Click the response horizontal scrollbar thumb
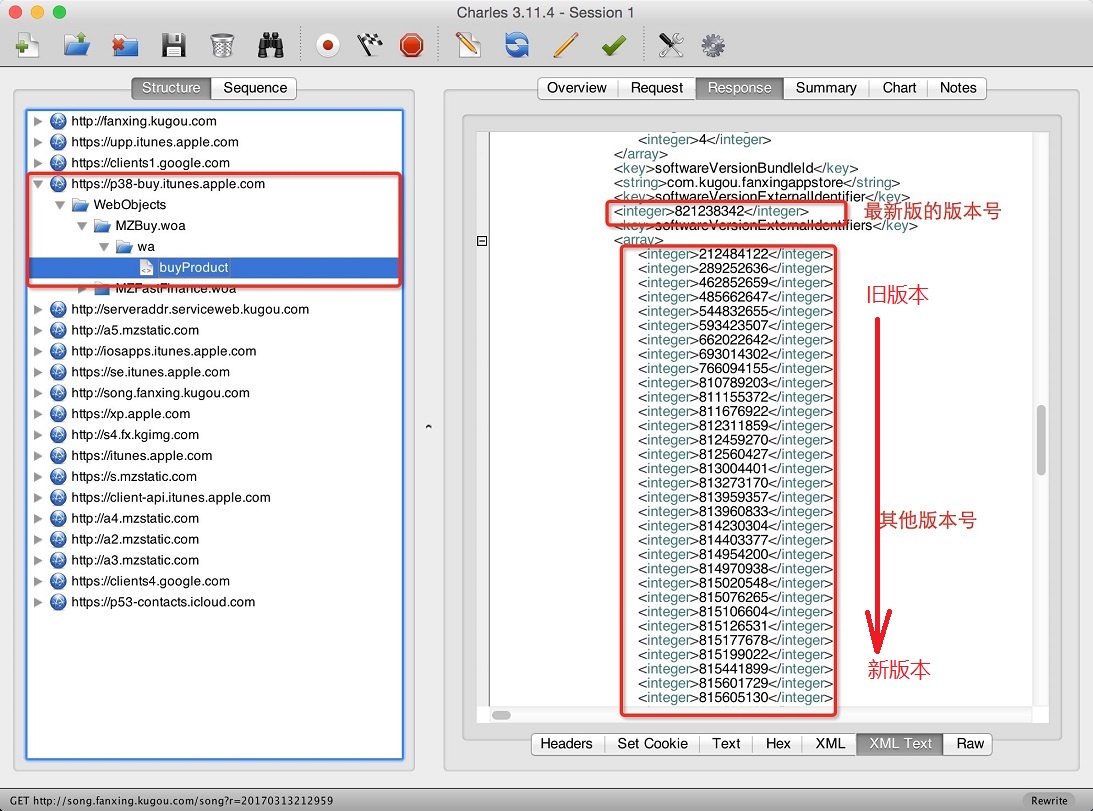The image size is (1093, 811). click(501, 715)
